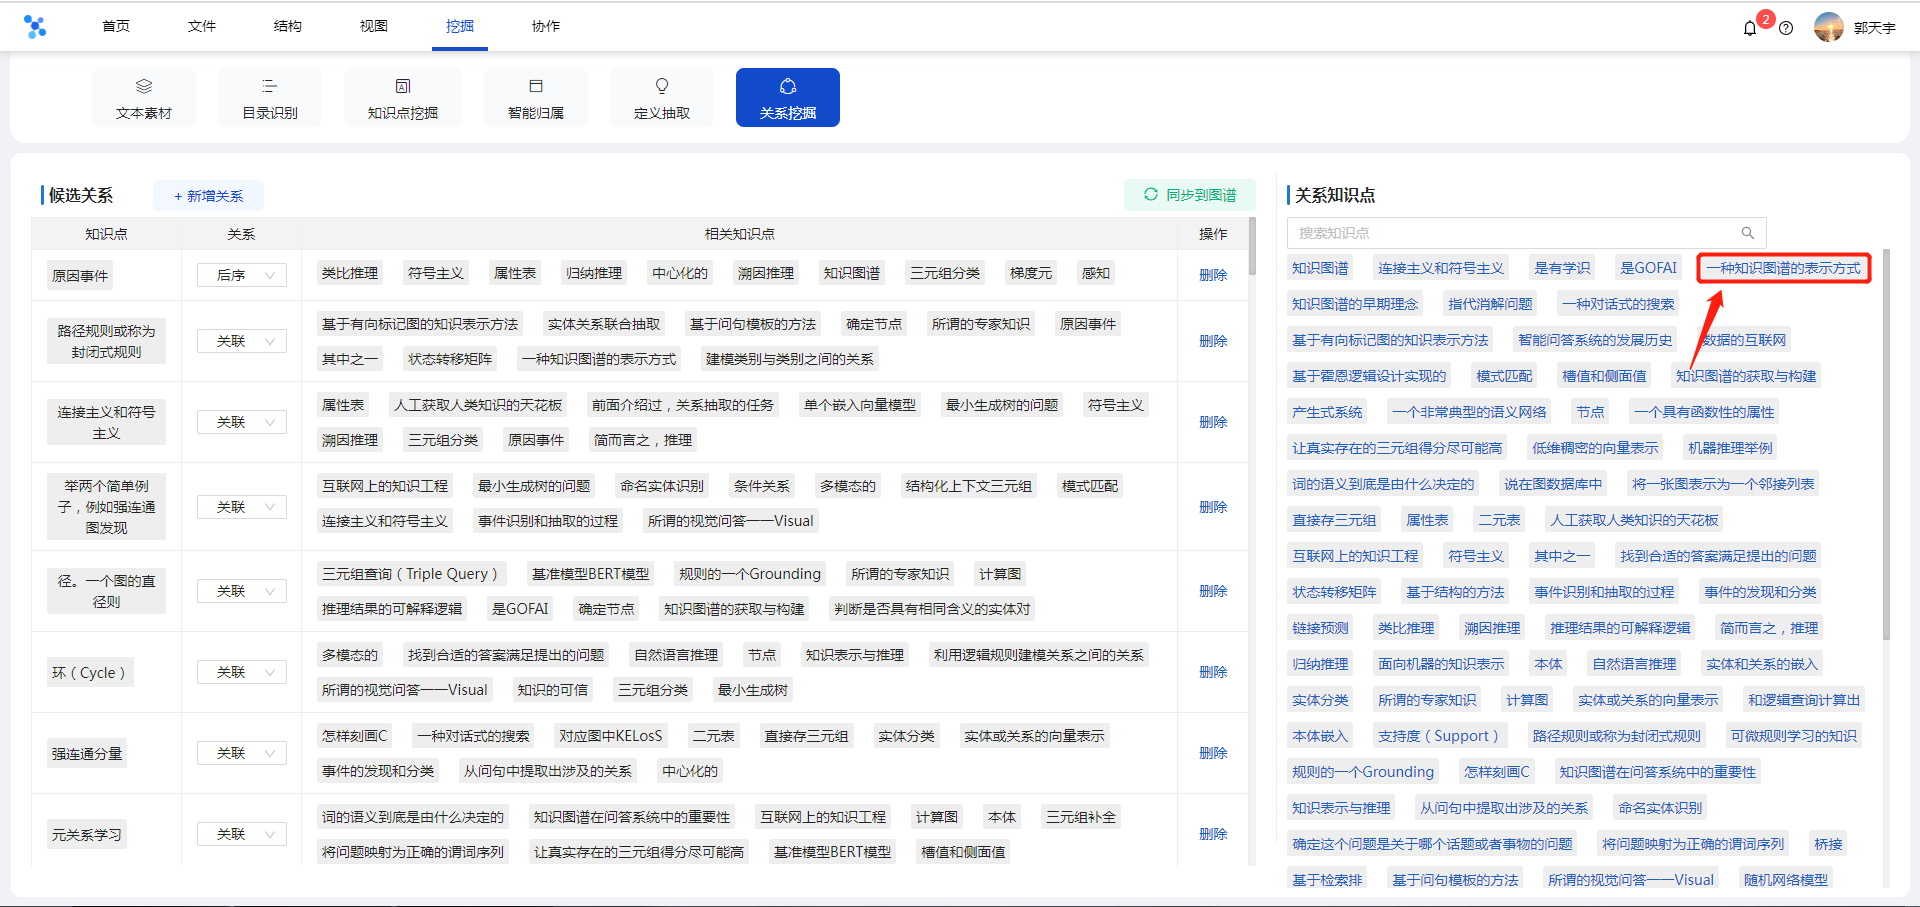
Task: Delete the 原因事件 relation row
Action: pyautogui.click(x=1213, y=275)
